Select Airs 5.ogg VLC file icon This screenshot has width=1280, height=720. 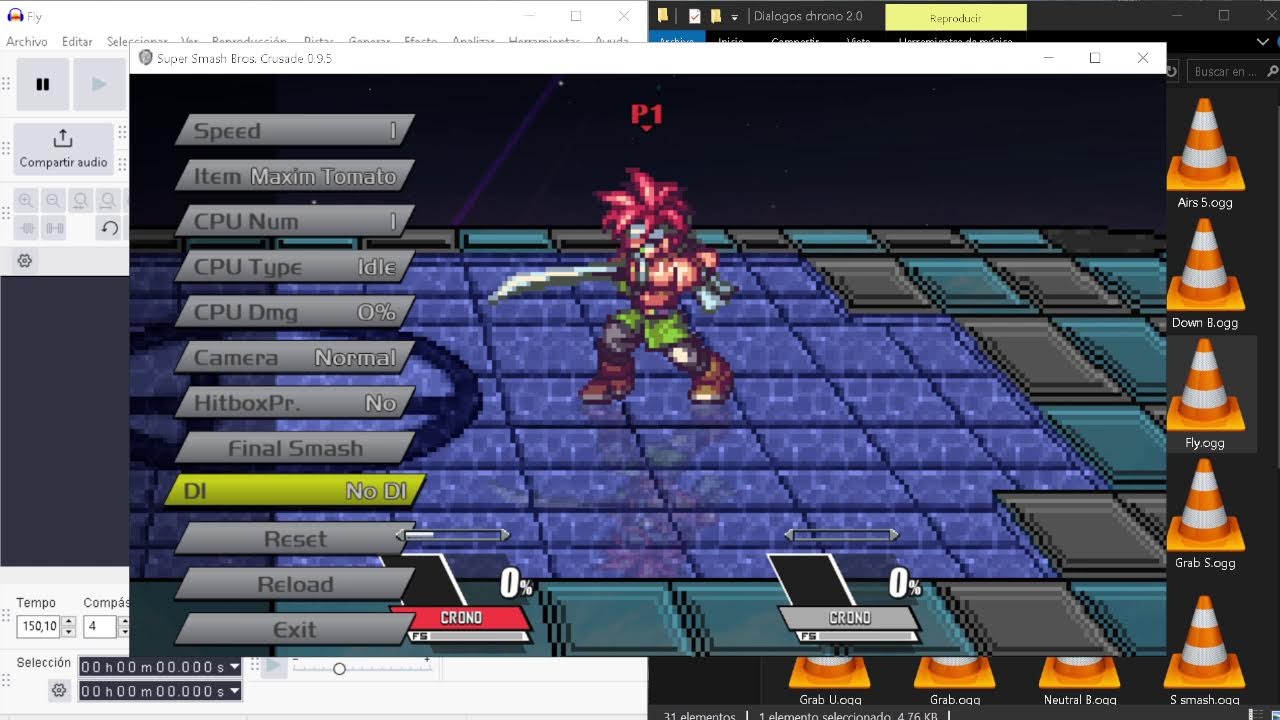click(1205, 144)
